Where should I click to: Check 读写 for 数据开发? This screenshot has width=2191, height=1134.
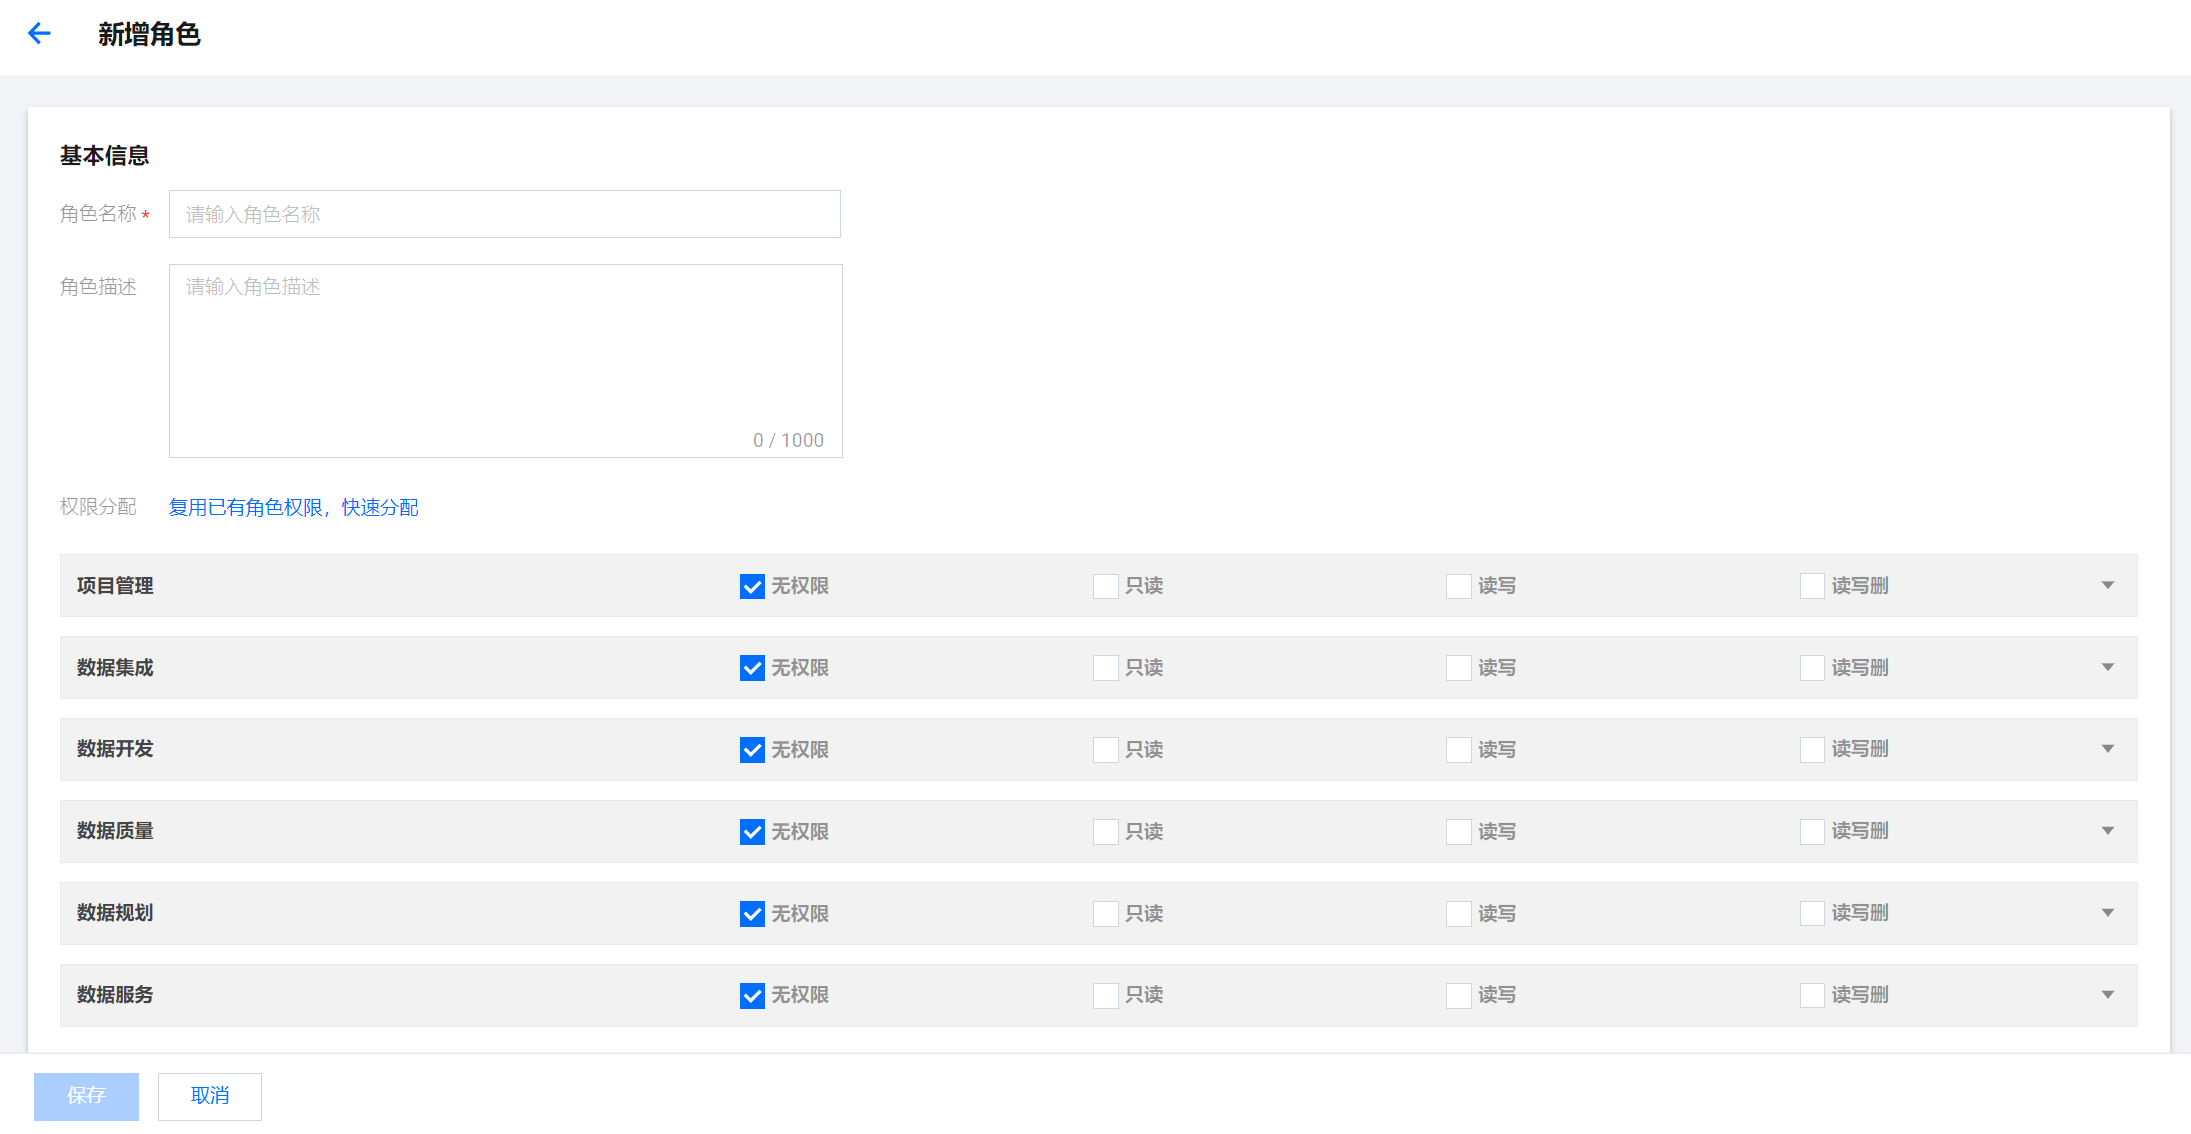pyautogui.click(x=1458, y=750)
